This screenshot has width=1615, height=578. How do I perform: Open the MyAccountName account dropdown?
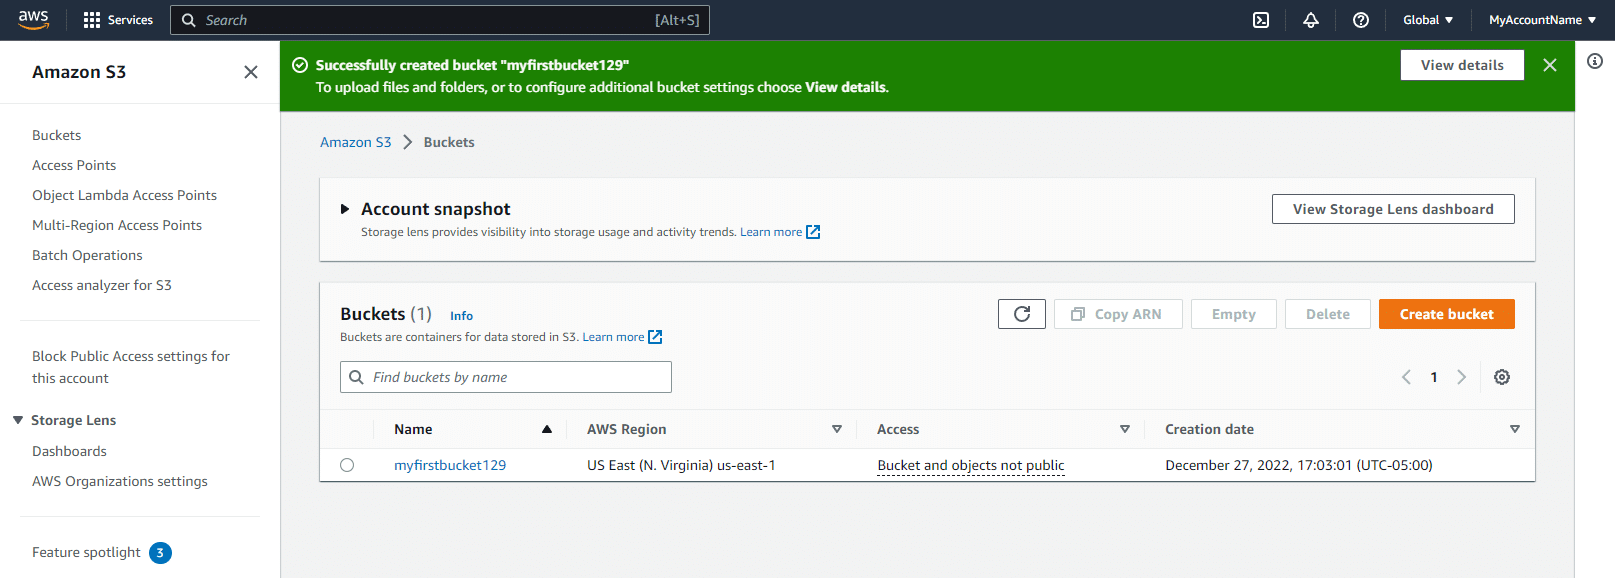point(1541,20)
